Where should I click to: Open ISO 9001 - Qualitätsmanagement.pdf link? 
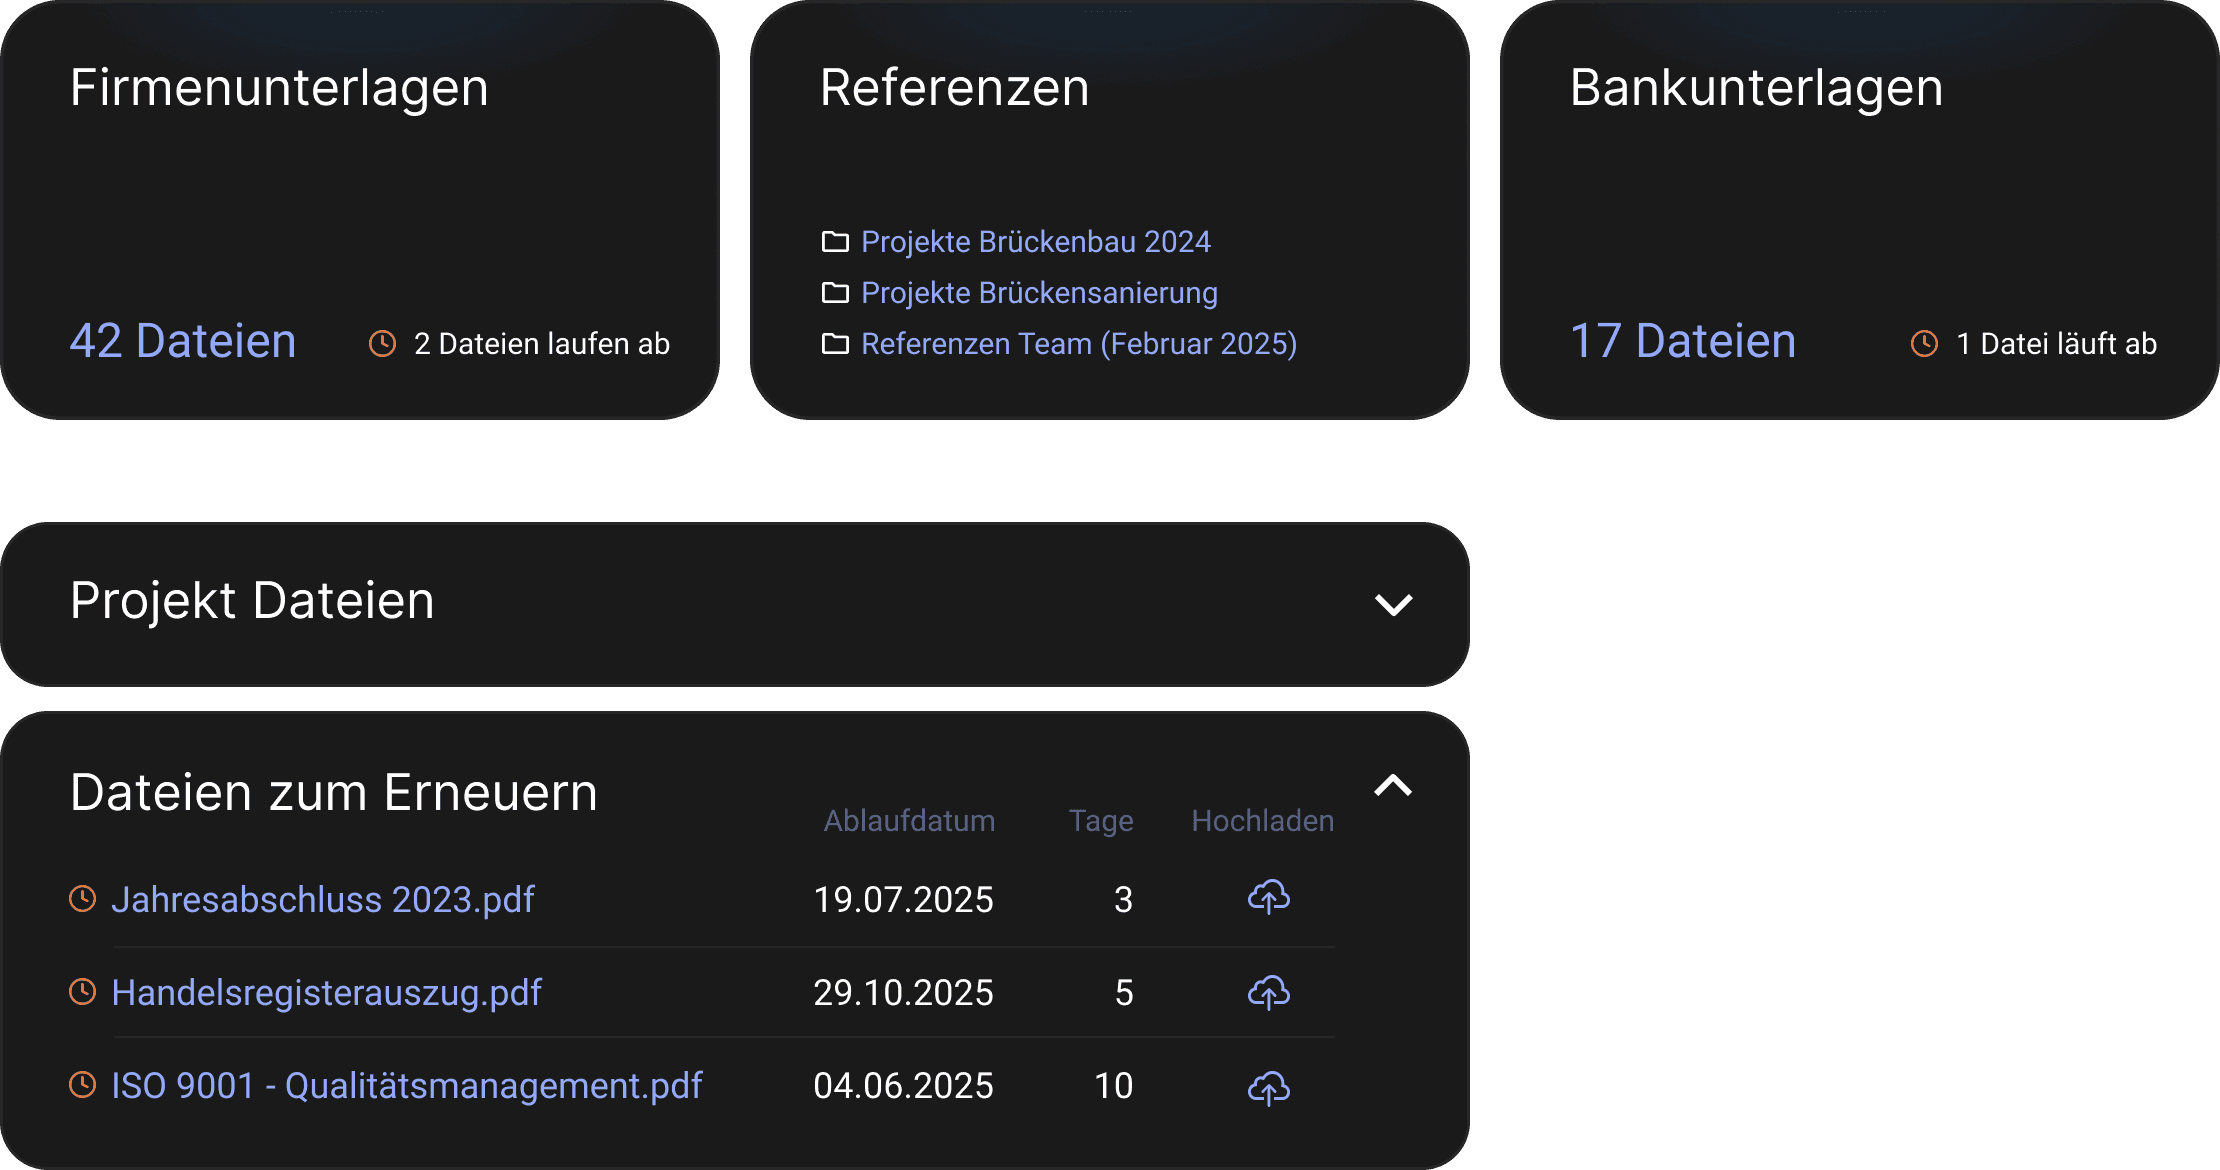[x=407, y=1085]
